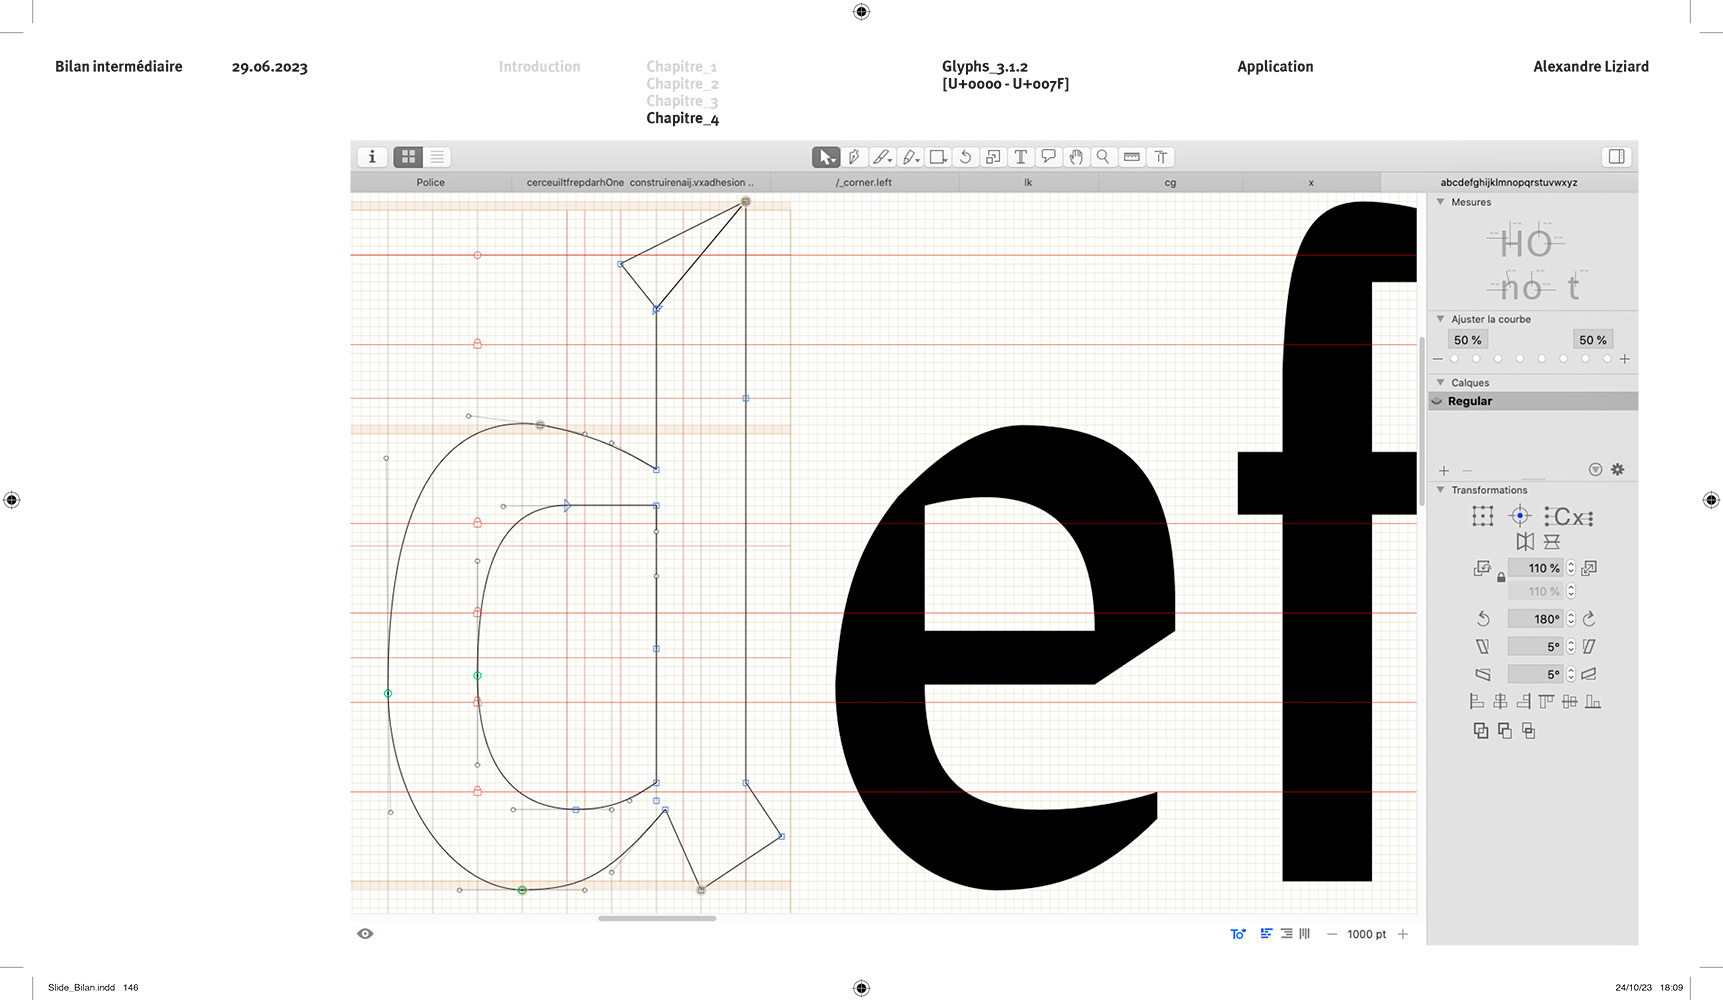The height and width of the screenshot is (1000, 1723).
Task: Open the /_corner.left tab
Action: [x=864, y=183]
